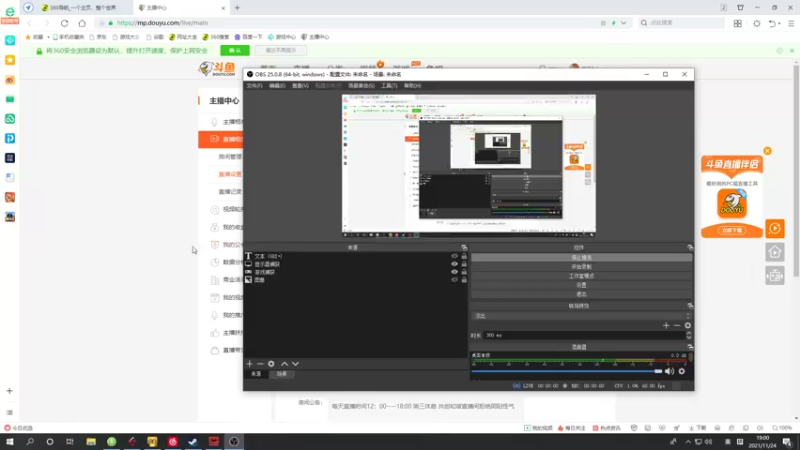Screen dimensions: 800x450
Task: Open the OBS 工具(T) menu
Action: pyautogui.click(x=389, y=86)
